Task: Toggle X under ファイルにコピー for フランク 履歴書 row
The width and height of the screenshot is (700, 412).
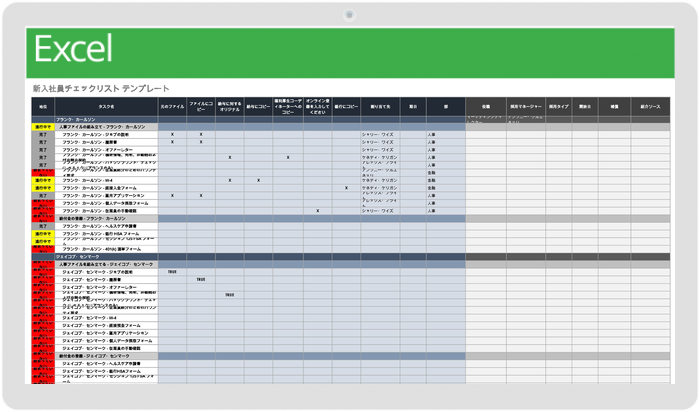Action: click(201, 142)
